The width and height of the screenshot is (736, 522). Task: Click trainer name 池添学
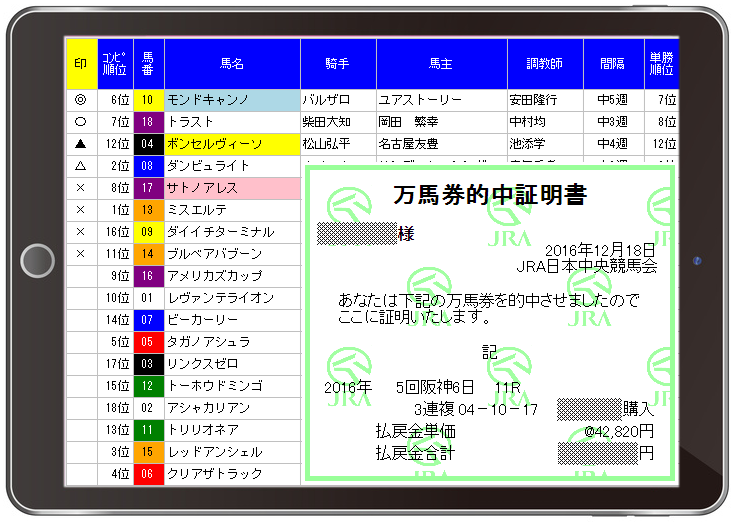pos(528,144)
